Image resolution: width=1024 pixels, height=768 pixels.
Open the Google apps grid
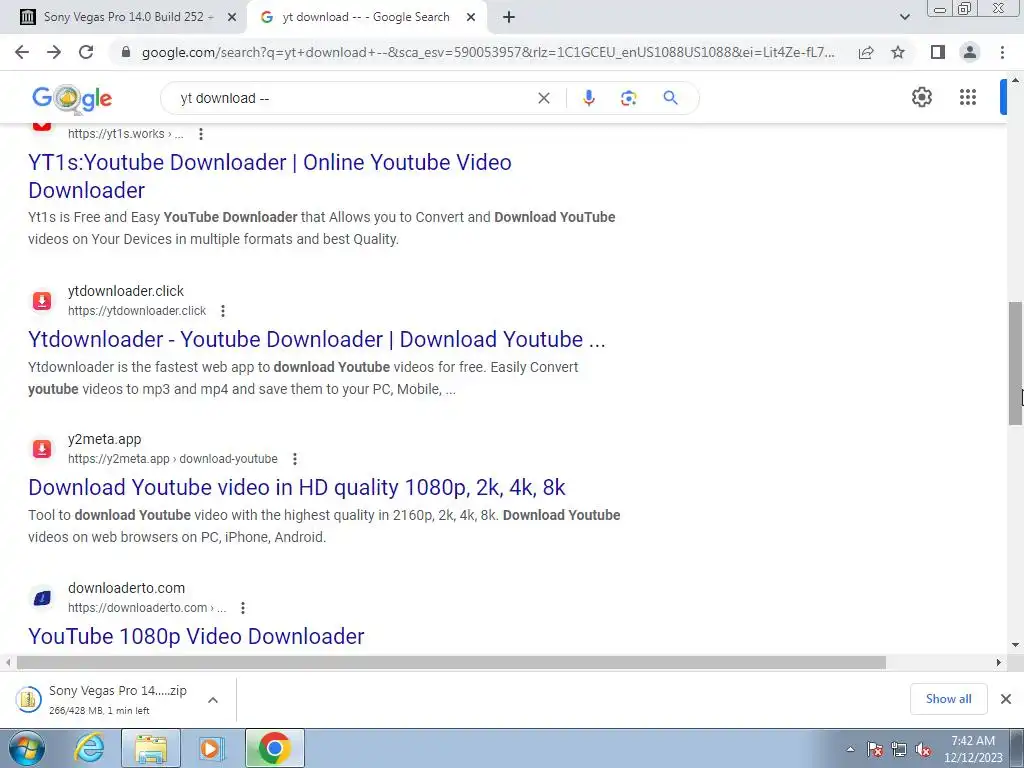coord(968,97)
